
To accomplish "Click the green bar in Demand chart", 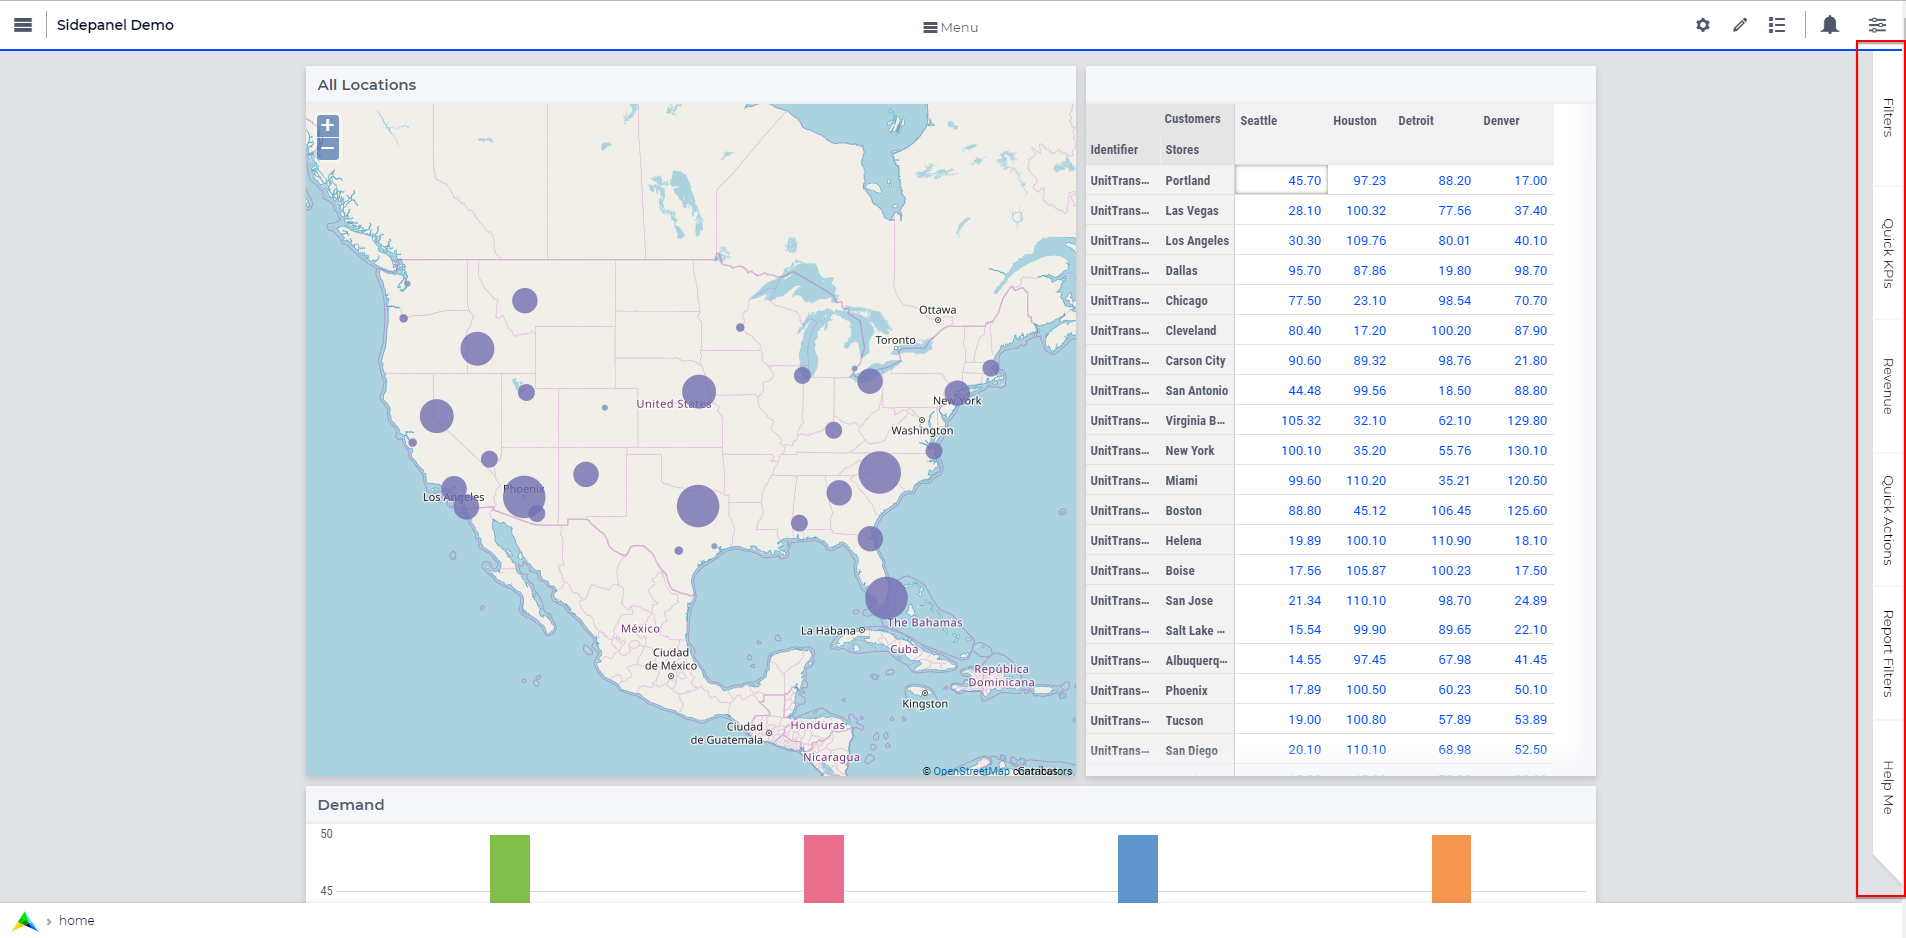I will pyautogui.click(x=510, y=868).
